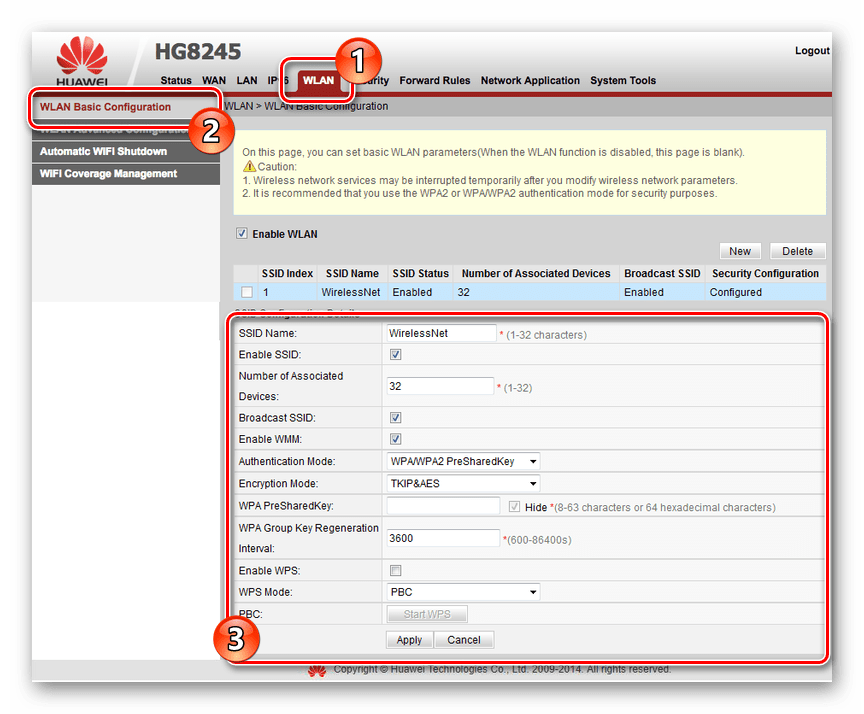The image size is (864, 714).
Task: Switch to the WLAN tab
Action: point(318,80)
